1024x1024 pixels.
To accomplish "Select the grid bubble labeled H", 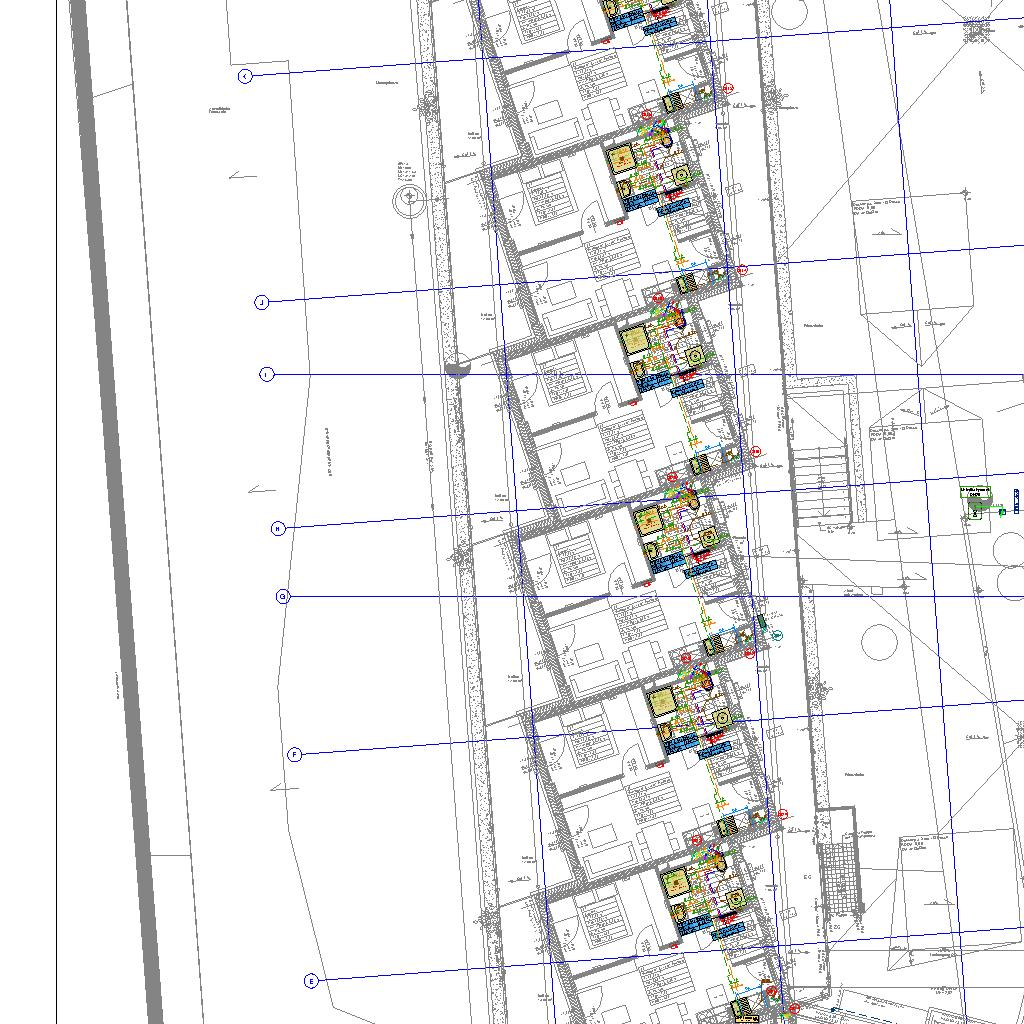I will coord(278,528).
